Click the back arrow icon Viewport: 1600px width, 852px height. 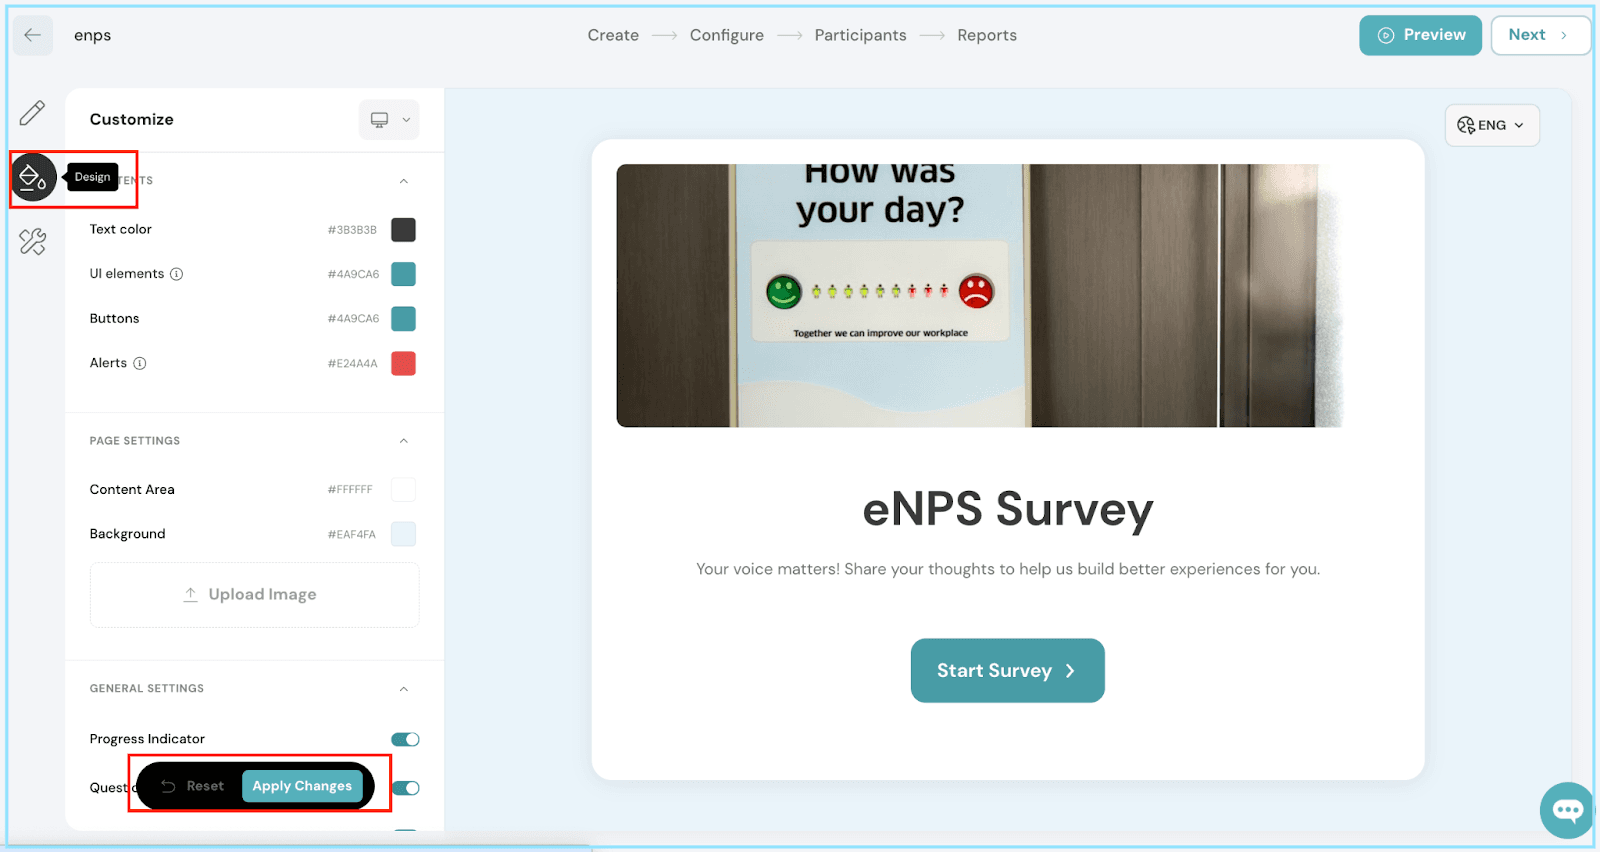pos(32,35)
